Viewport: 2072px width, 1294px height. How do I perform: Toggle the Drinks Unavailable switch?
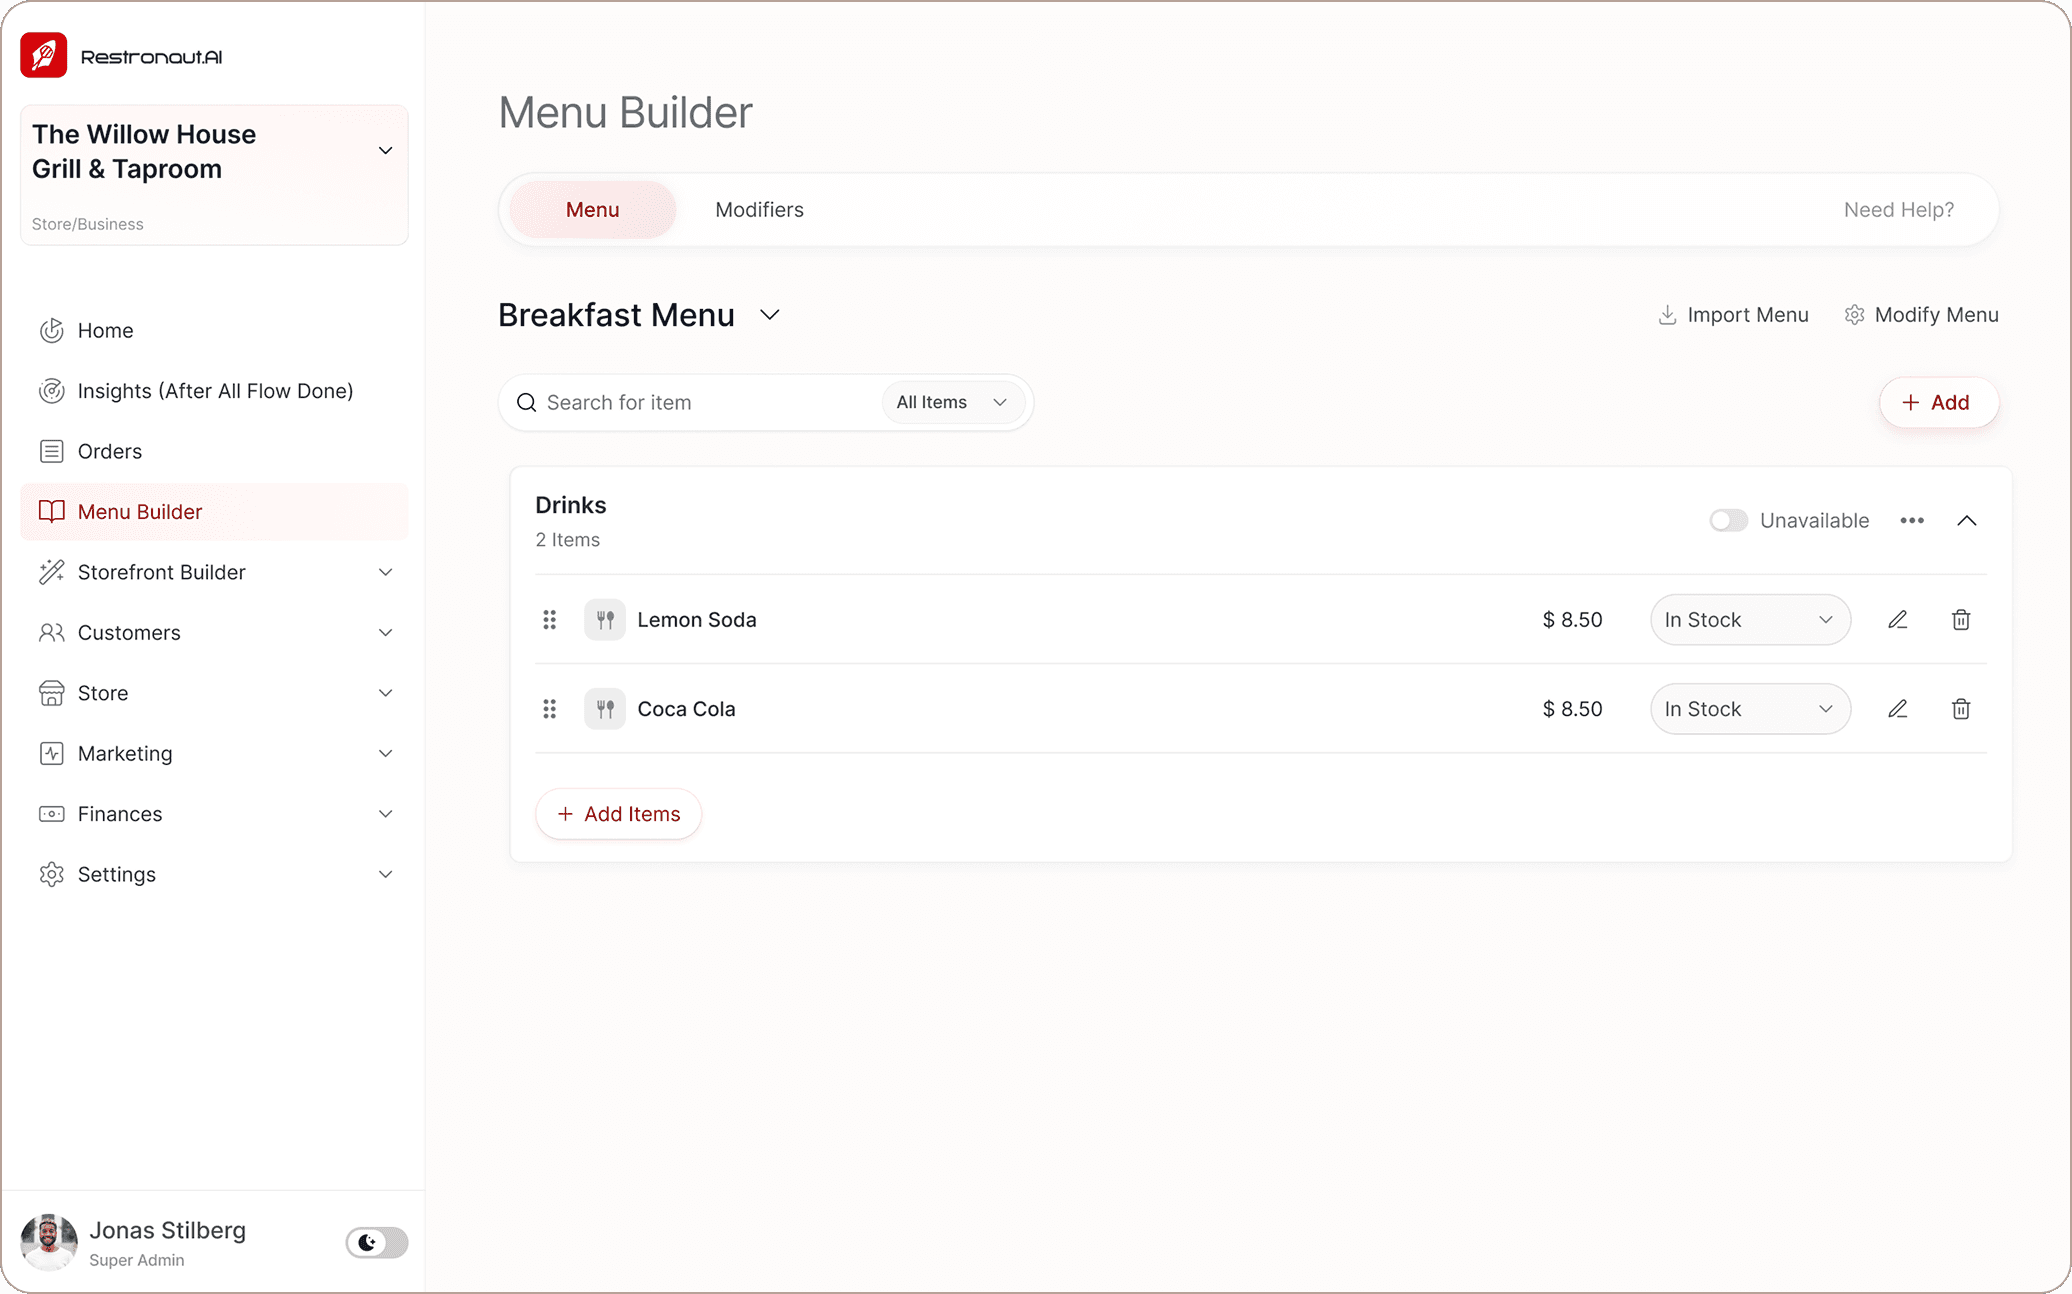(x=1728, y=520)
